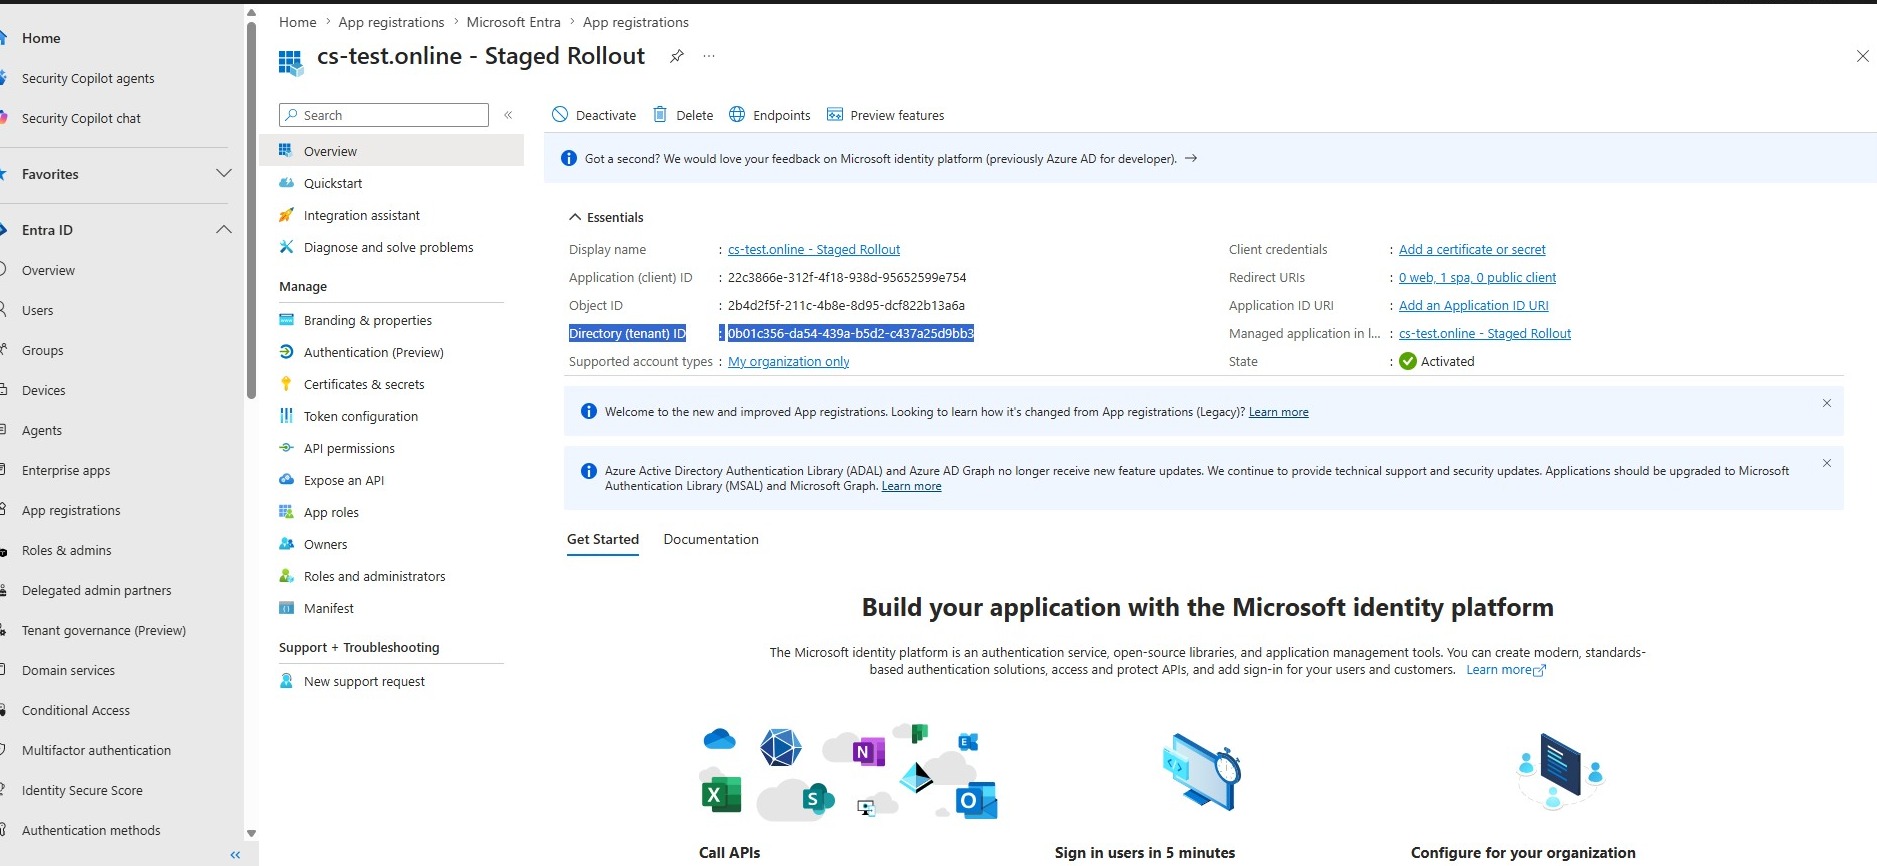Open the managed application link
This screenshot has width=1877, height=866.
point(1485,334)
